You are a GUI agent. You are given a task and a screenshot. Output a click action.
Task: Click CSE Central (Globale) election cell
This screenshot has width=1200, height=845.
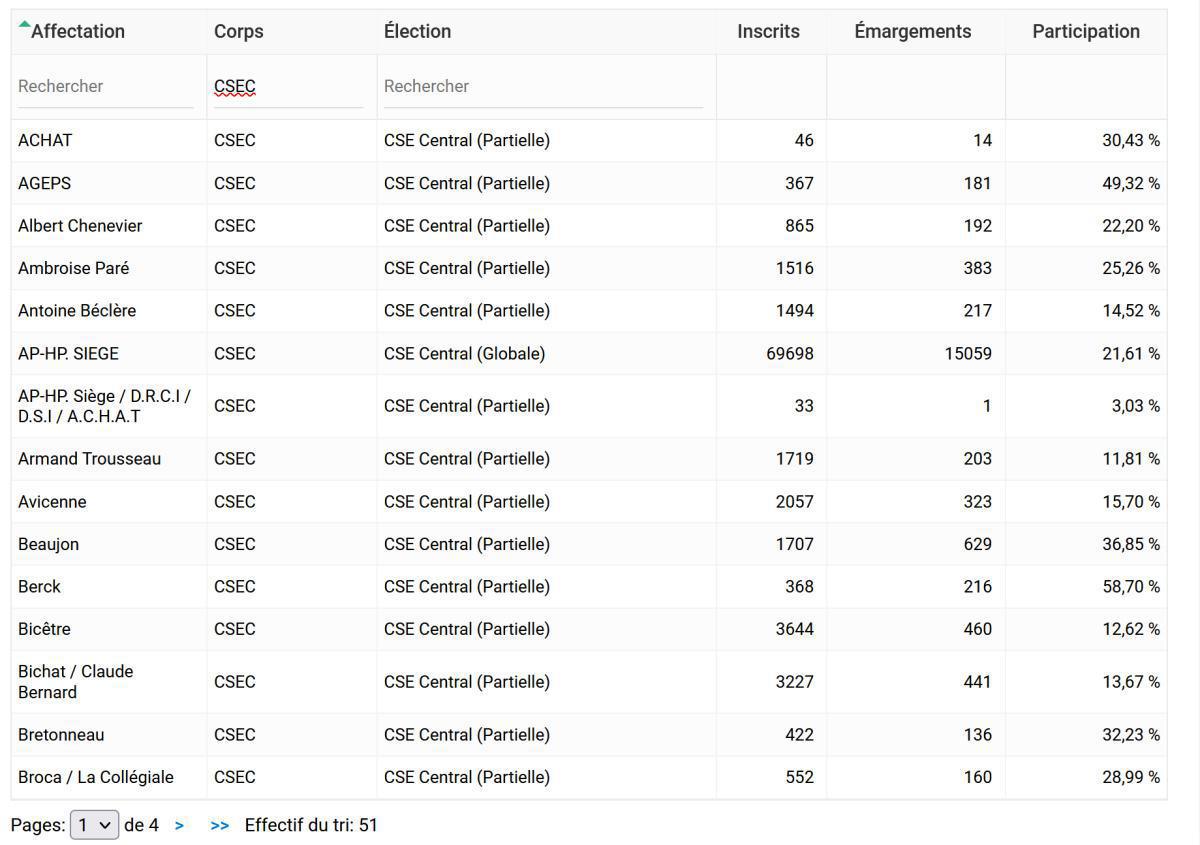[464, 354]
